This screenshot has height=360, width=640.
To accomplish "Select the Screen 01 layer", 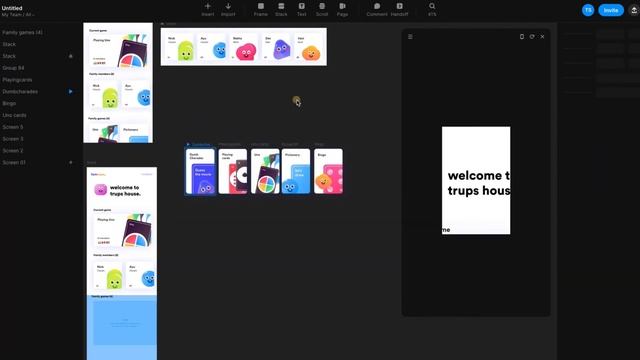I will tap(14, 162).
